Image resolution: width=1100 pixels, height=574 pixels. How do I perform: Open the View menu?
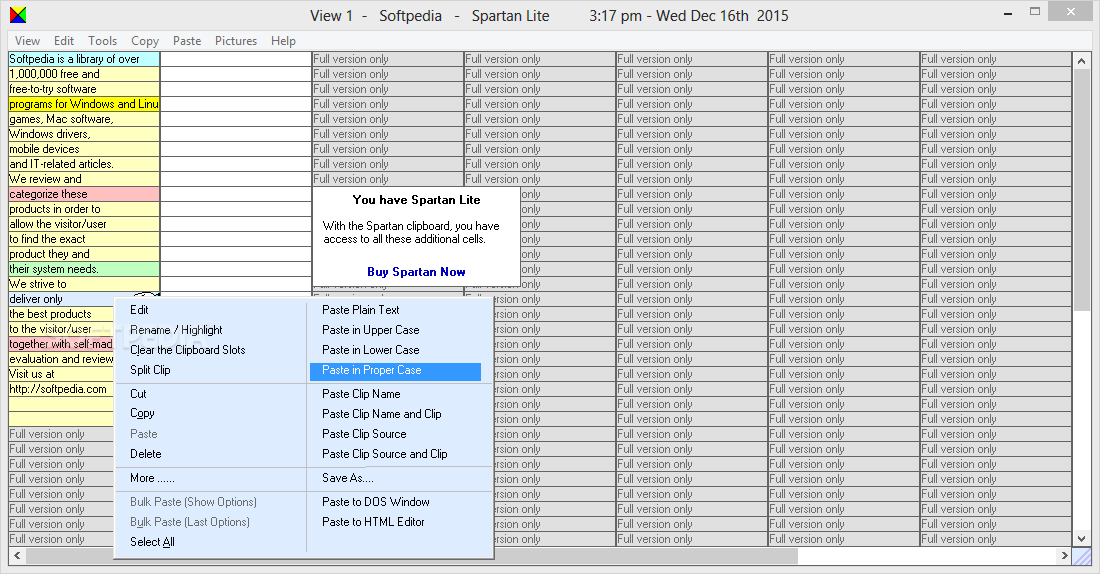(x=27, y=41)
